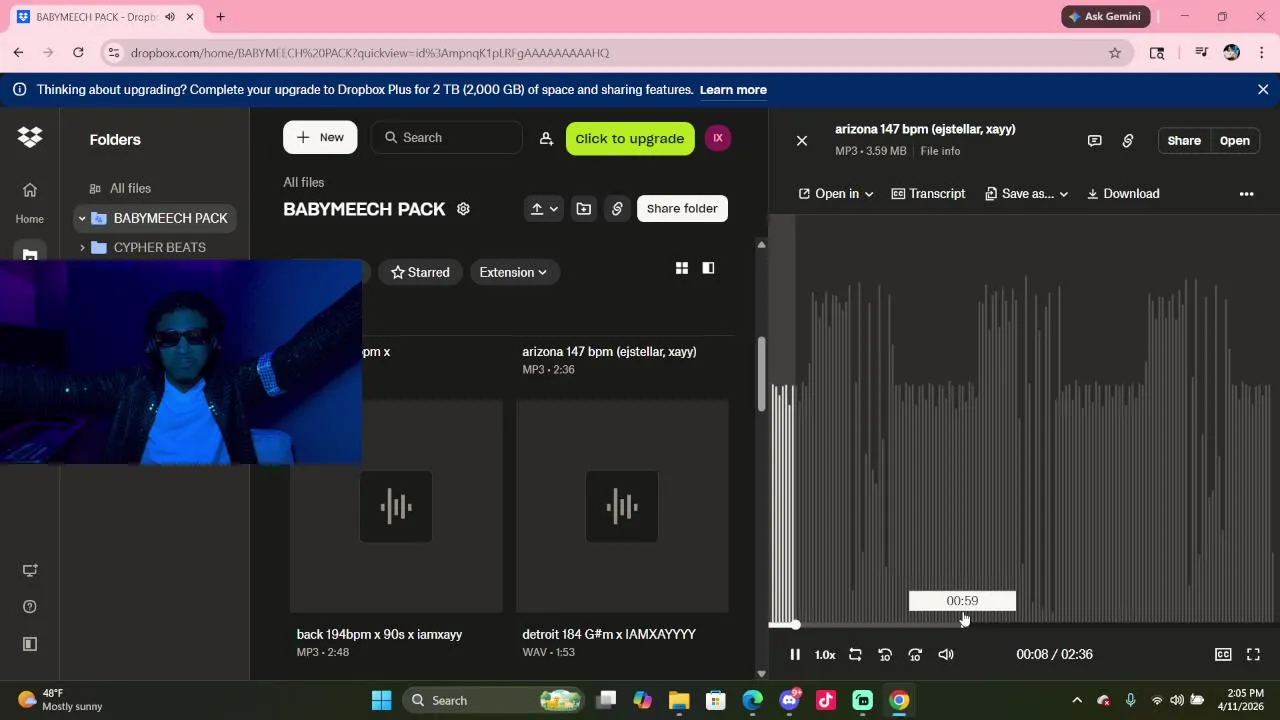Dismiss the upgrade banner

tap(1263, 90)
